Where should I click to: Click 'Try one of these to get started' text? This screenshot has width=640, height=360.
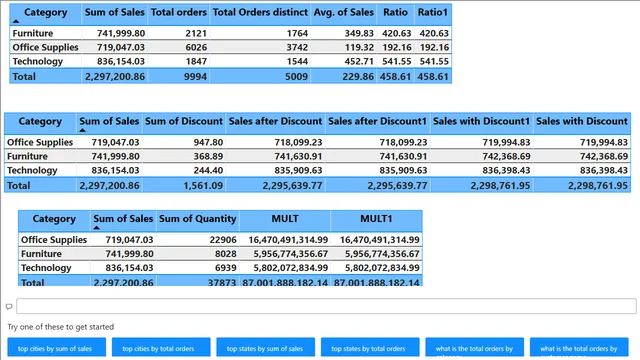[60, 327]
